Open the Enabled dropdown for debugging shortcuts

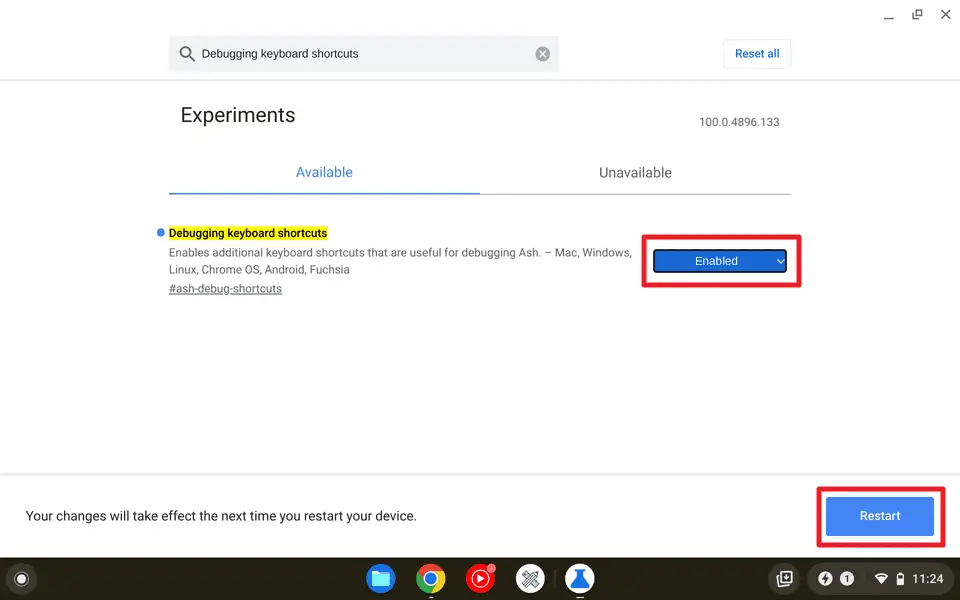(716, 260)
